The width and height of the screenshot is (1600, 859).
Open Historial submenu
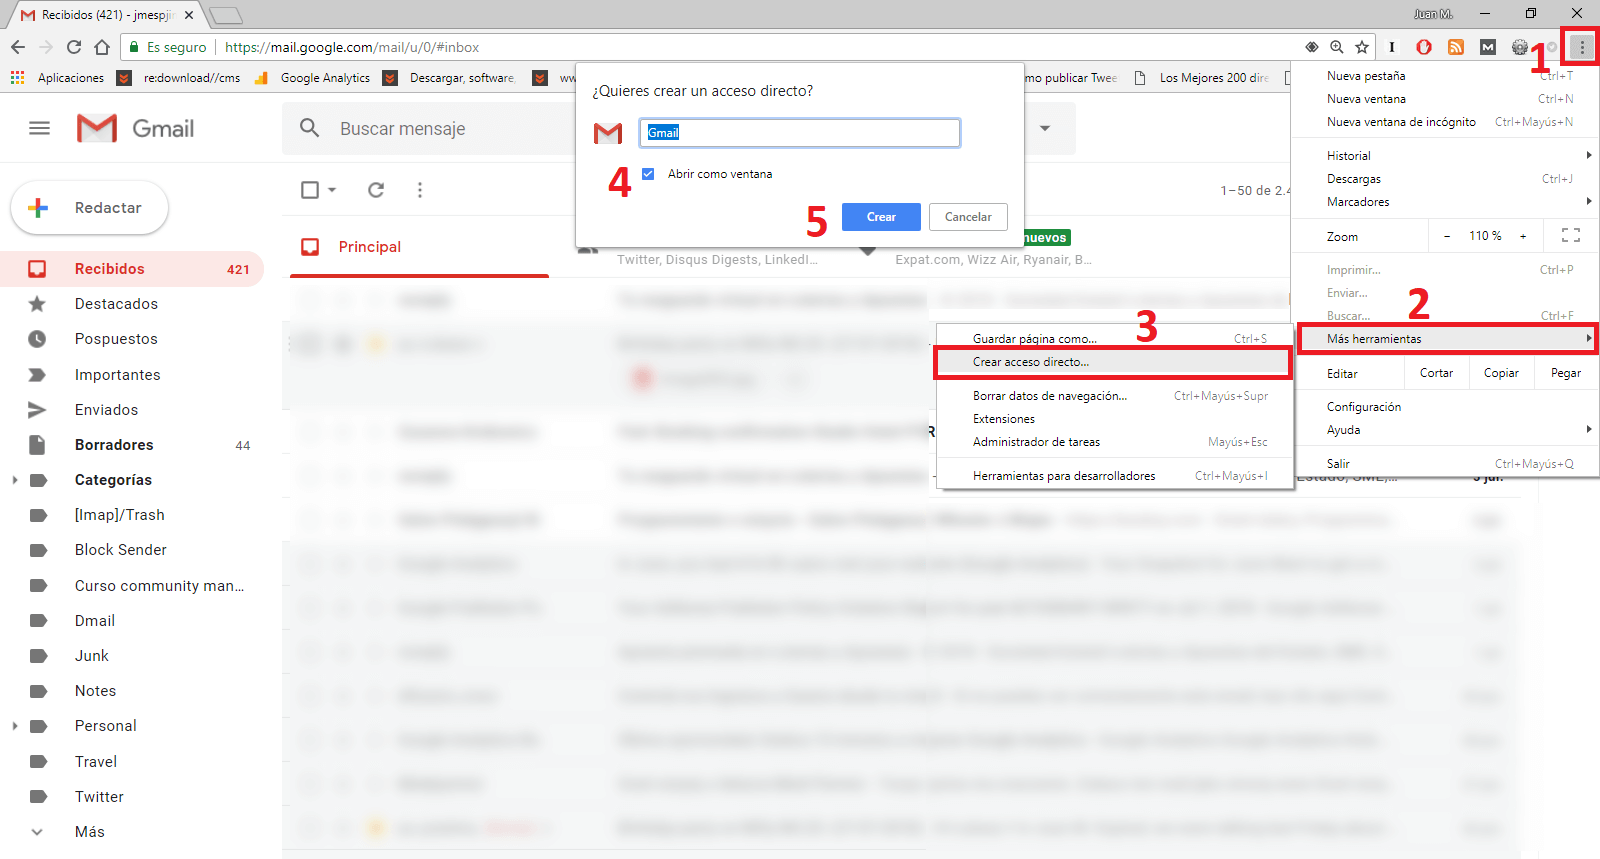point(1445,156)
